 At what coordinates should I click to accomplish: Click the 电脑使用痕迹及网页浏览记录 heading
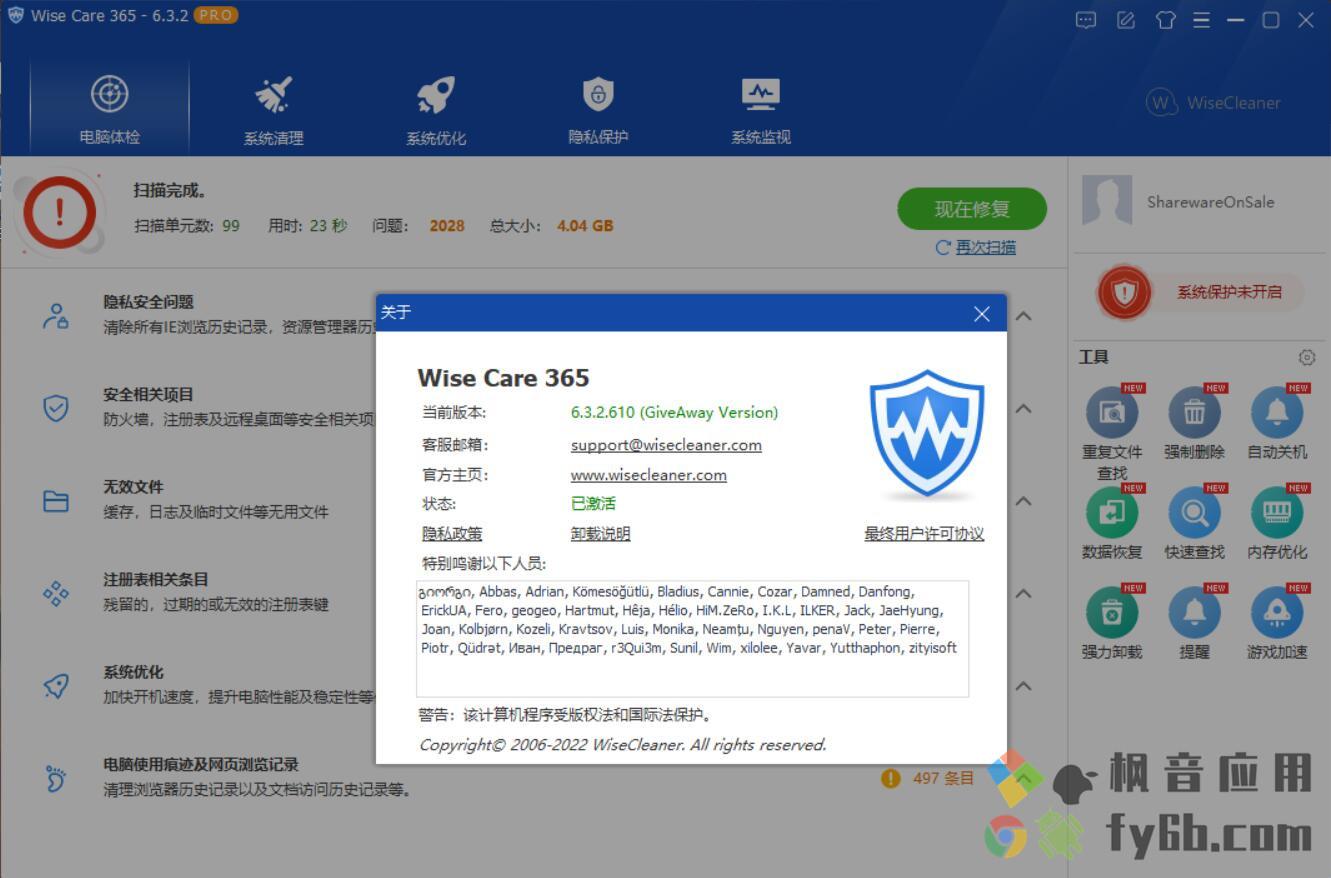tap(201, 765)
